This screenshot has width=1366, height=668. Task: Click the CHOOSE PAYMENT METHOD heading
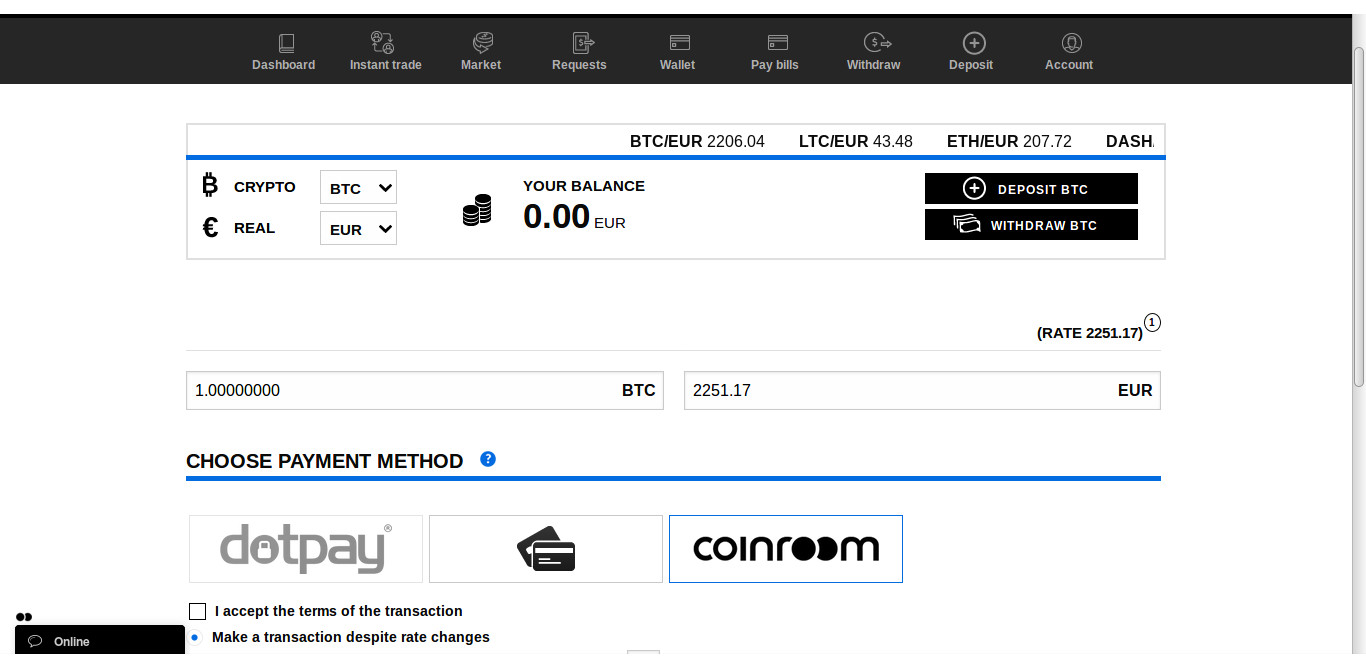tap(325, 461)
